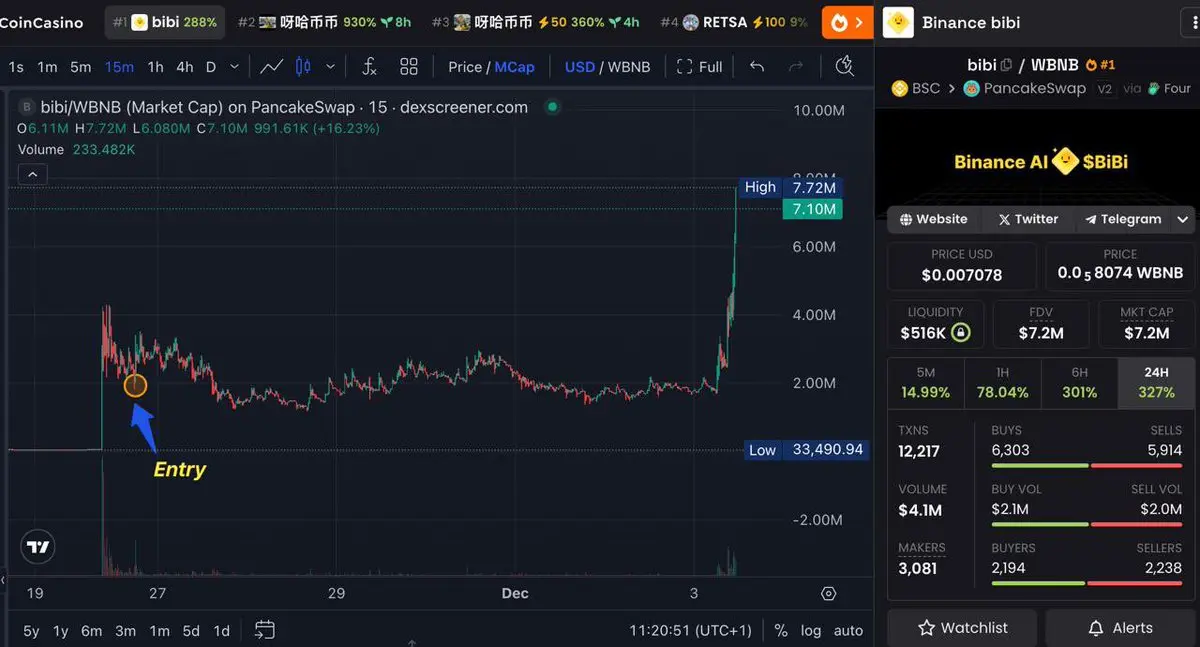Add token to Watchlist
The width and height of the screenshot is (1200, 647).
[962, 628]
